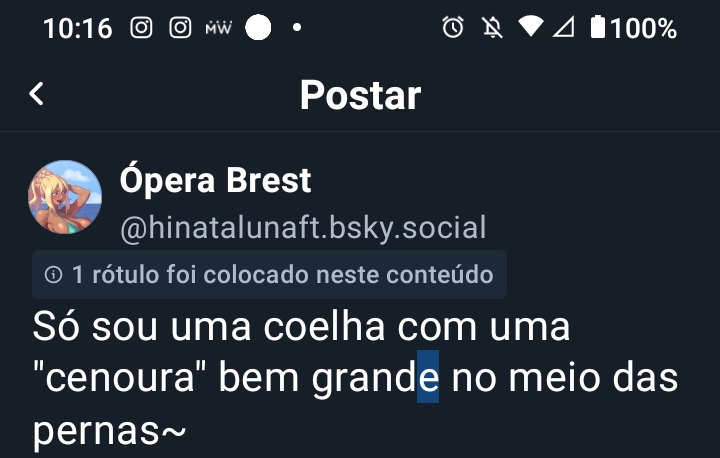
Task: Tap the back arrow in the header
Action: [x=37, y=95]
